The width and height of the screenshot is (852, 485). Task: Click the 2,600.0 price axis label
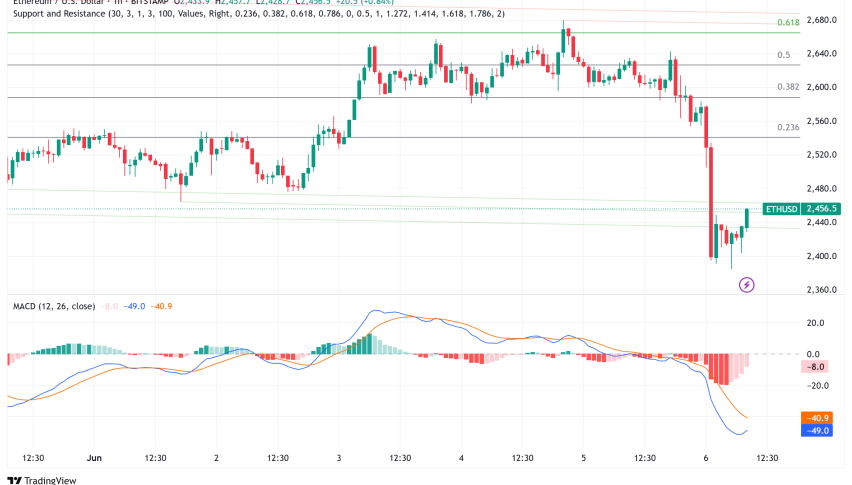pos(821,87)
